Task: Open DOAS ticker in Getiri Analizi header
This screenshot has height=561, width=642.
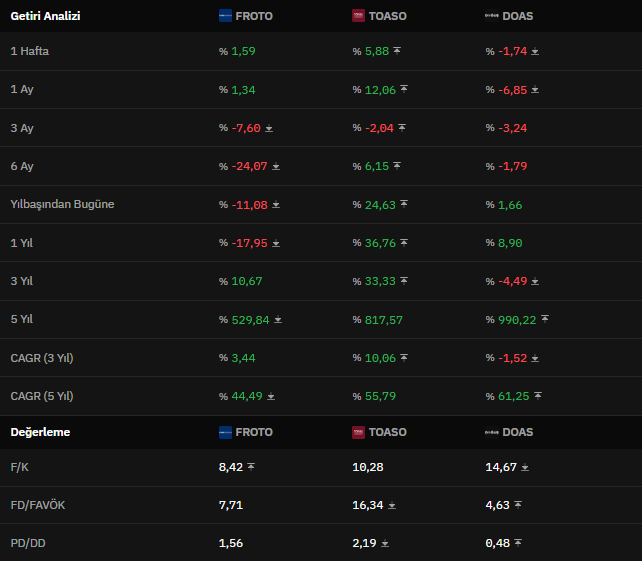Action: [518, 16]
